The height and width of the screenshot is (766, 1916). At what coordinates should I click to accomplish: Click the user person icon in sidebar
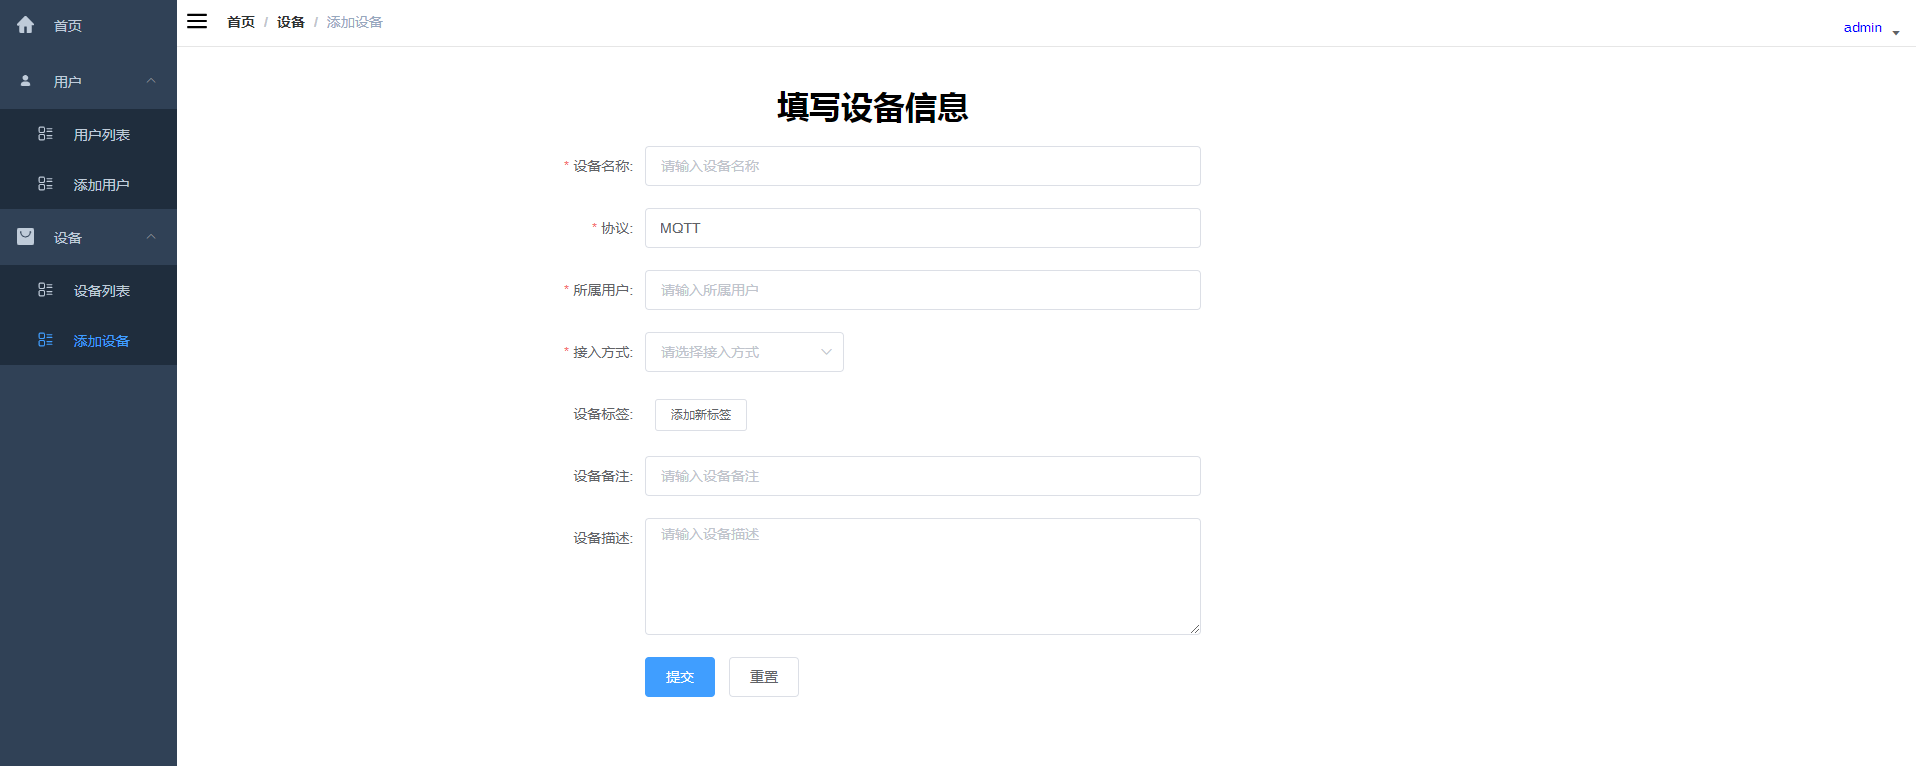tap(26, 81)
